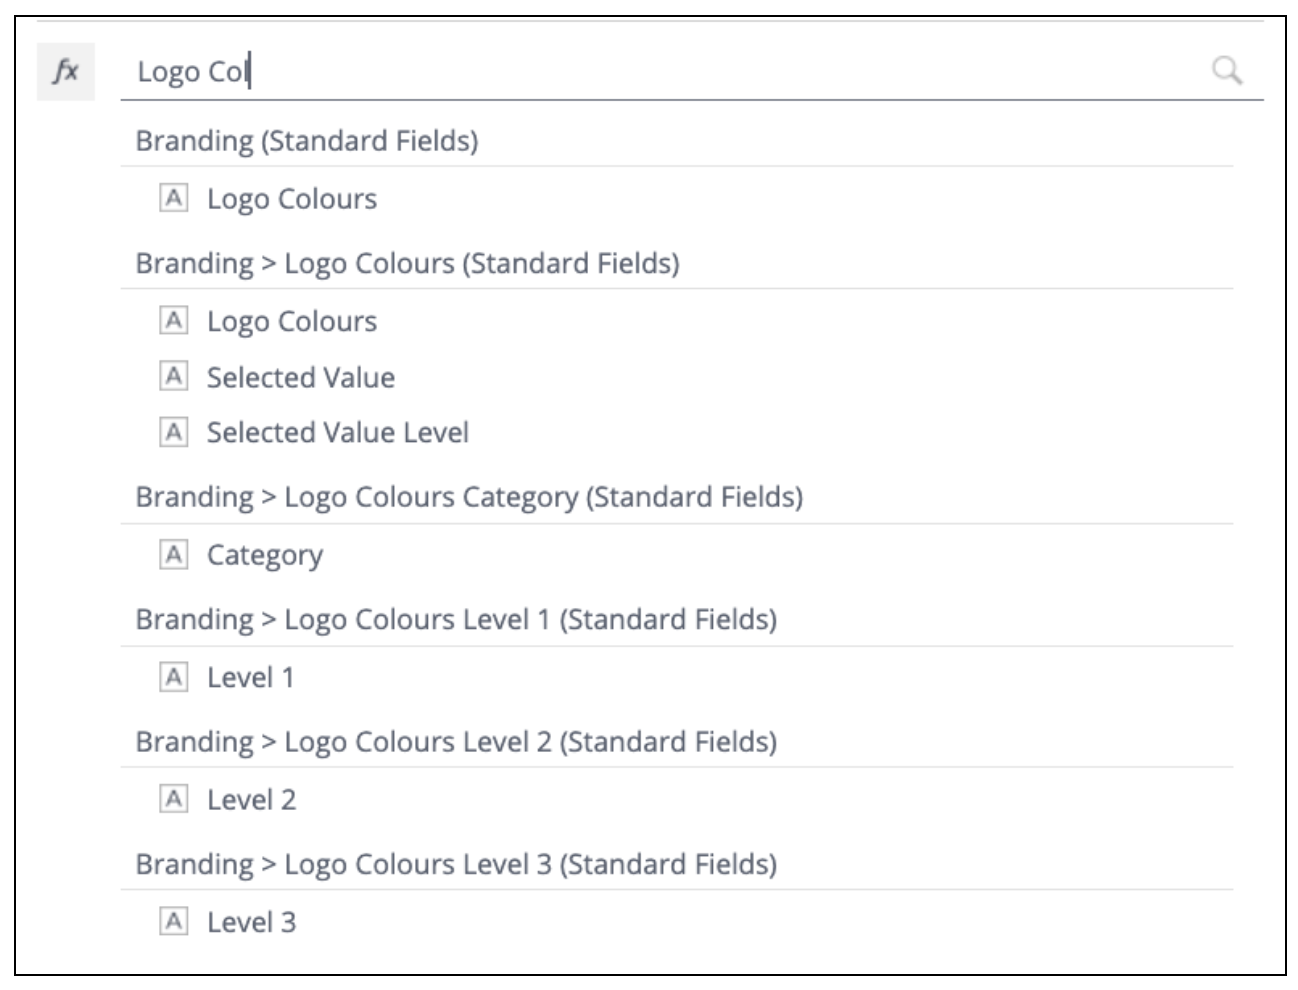Click the text type icon beside Selected Value
This screenshot has width=1298, height=990.
click(174, 377)
